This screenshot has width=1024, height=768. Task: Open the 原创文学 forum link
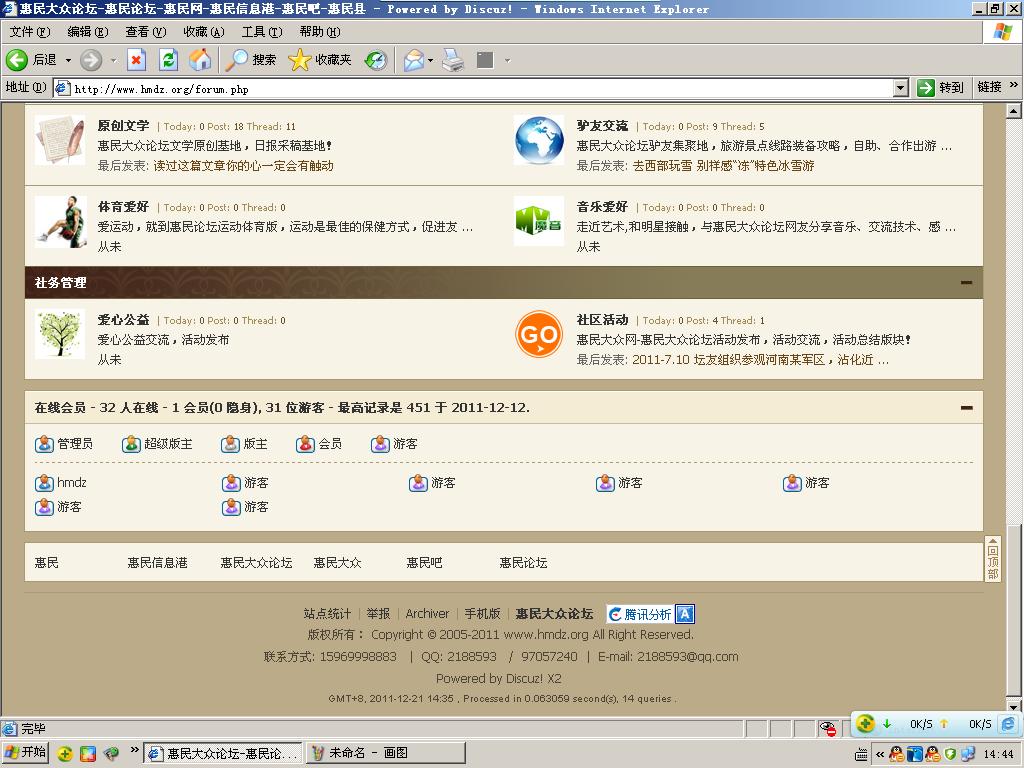(x=123, y=126)
